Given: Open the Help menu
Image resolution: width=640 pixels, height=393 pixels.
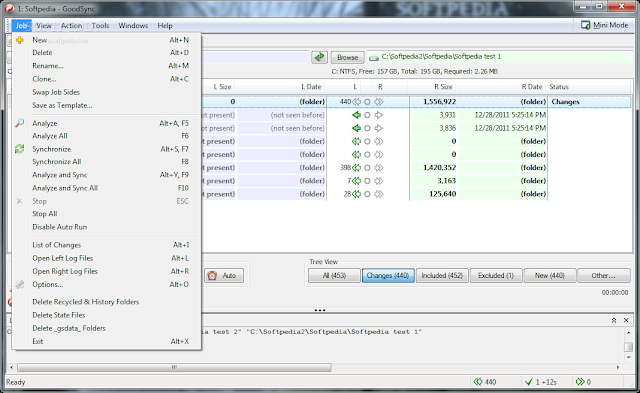Looking at the screenshot, I should pos(165,26).
